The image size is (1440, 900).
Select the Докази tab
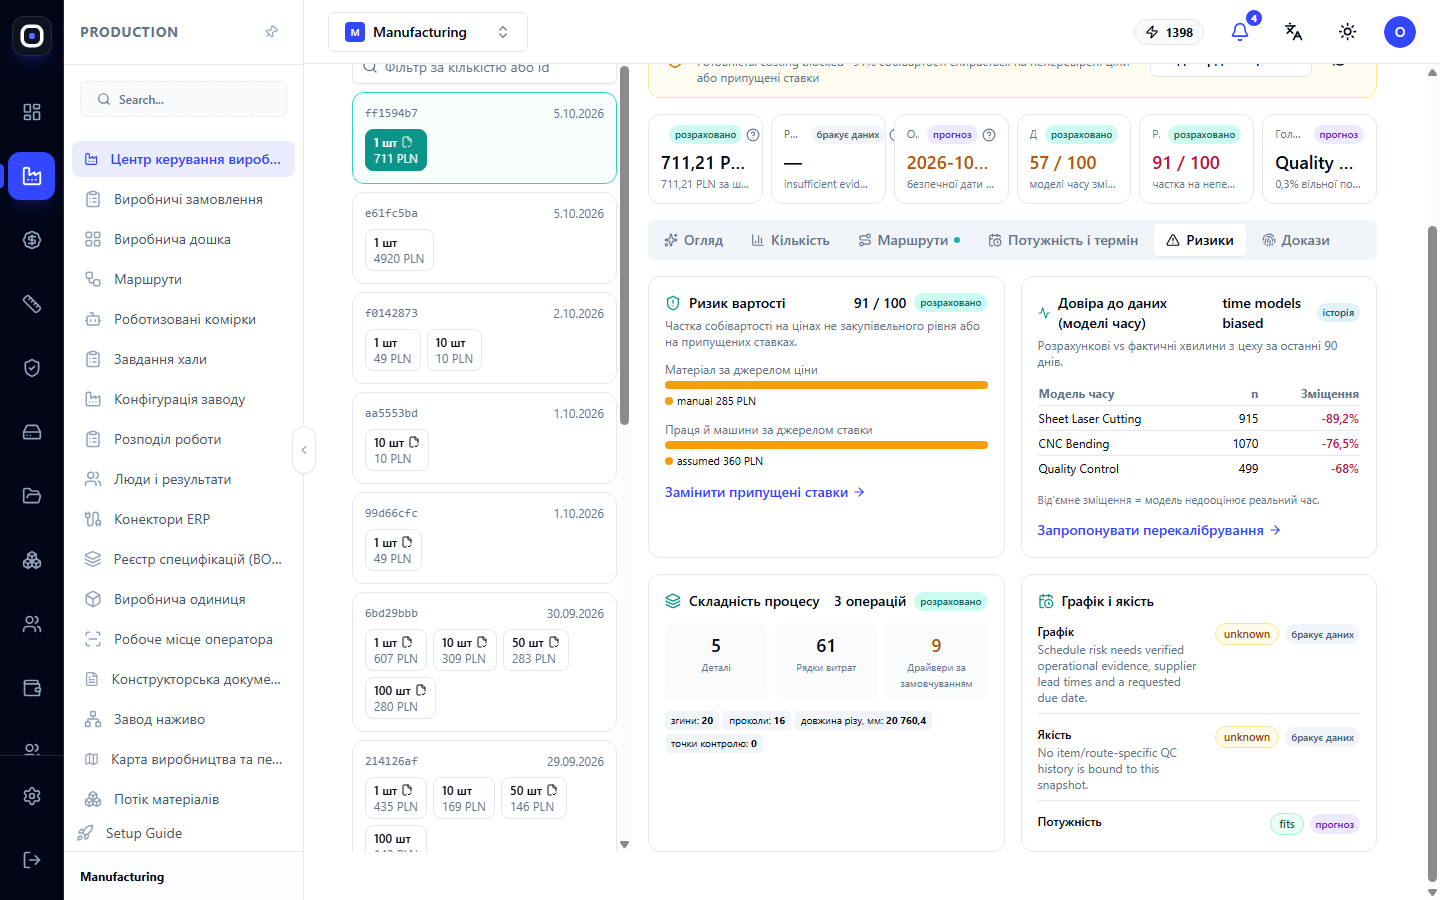click(1296, 240)
